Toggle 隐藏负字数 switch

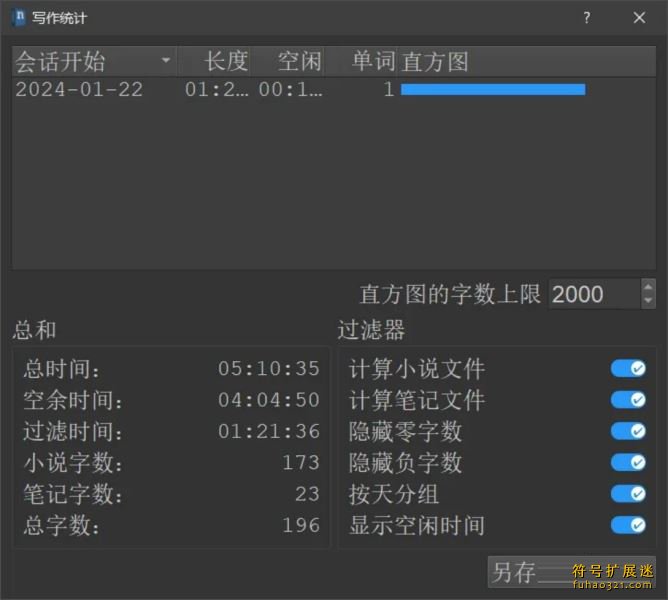coord(628,462)
